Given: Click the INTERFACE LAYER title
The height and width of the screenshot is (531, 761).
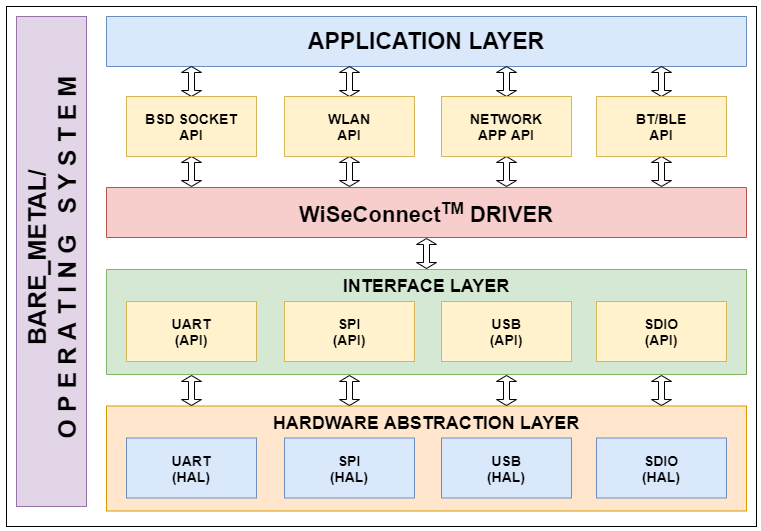Looking at the screenshot, I should click(x=426, y=286).
